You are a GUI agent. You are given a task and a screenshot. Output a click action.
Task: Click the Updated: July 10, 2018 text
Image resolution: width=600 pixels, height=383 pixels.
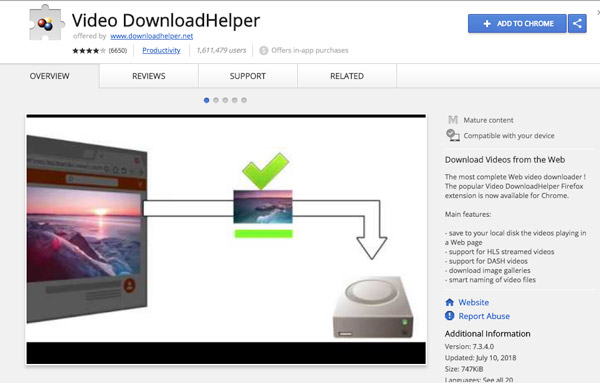(480, 358)
